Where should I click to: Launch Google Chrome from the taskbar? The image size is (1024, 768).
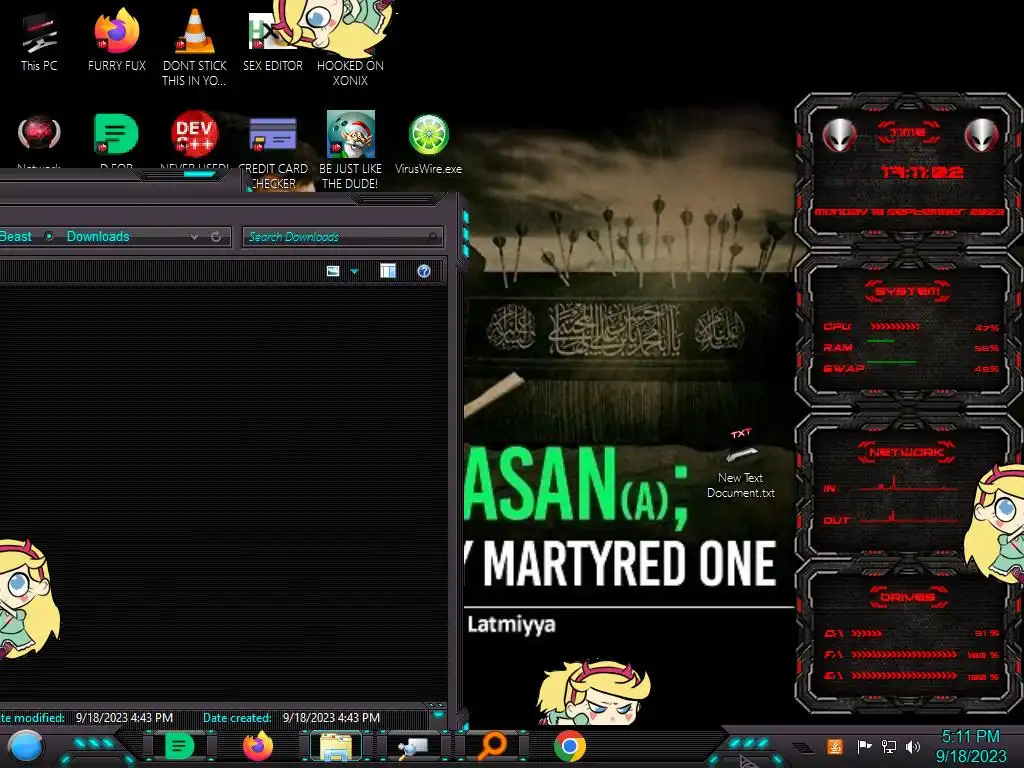click(569, 746)
